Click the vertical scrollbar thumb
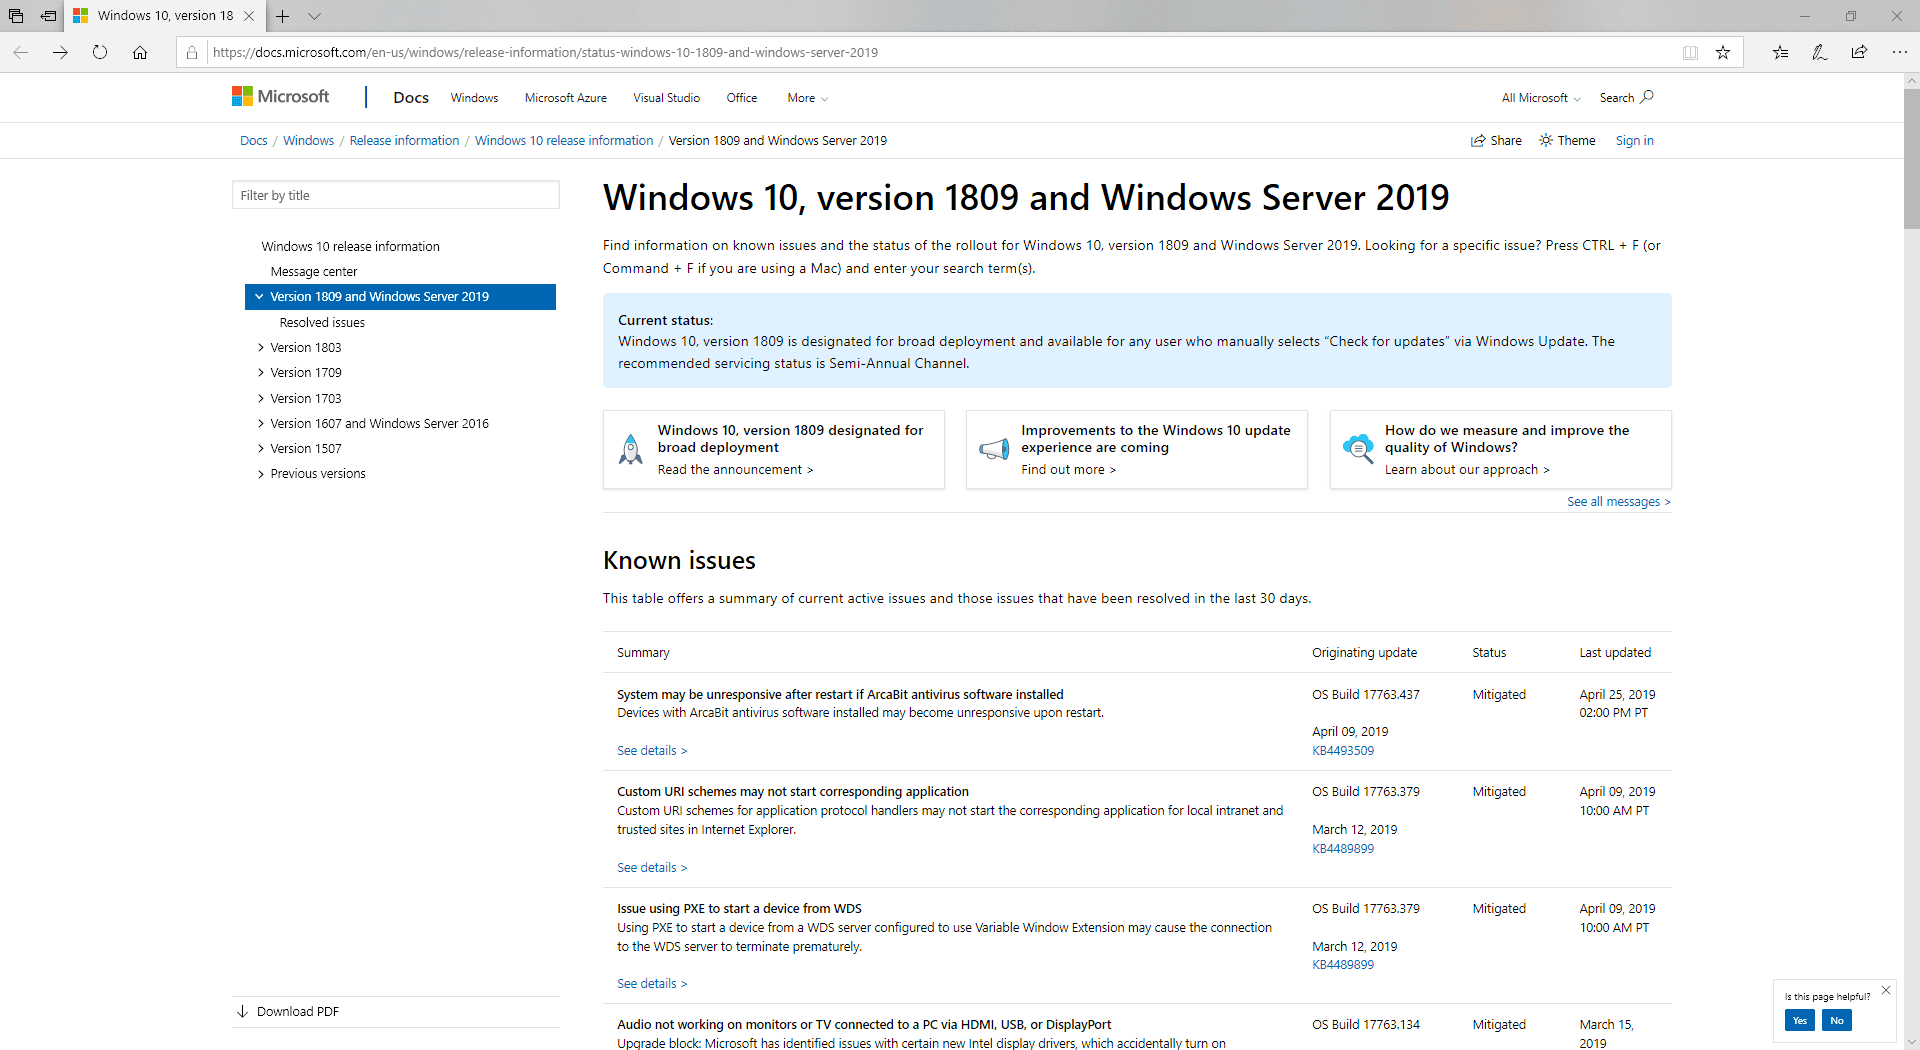This screenshot has width=1920, height=1050. point(1911,159)
